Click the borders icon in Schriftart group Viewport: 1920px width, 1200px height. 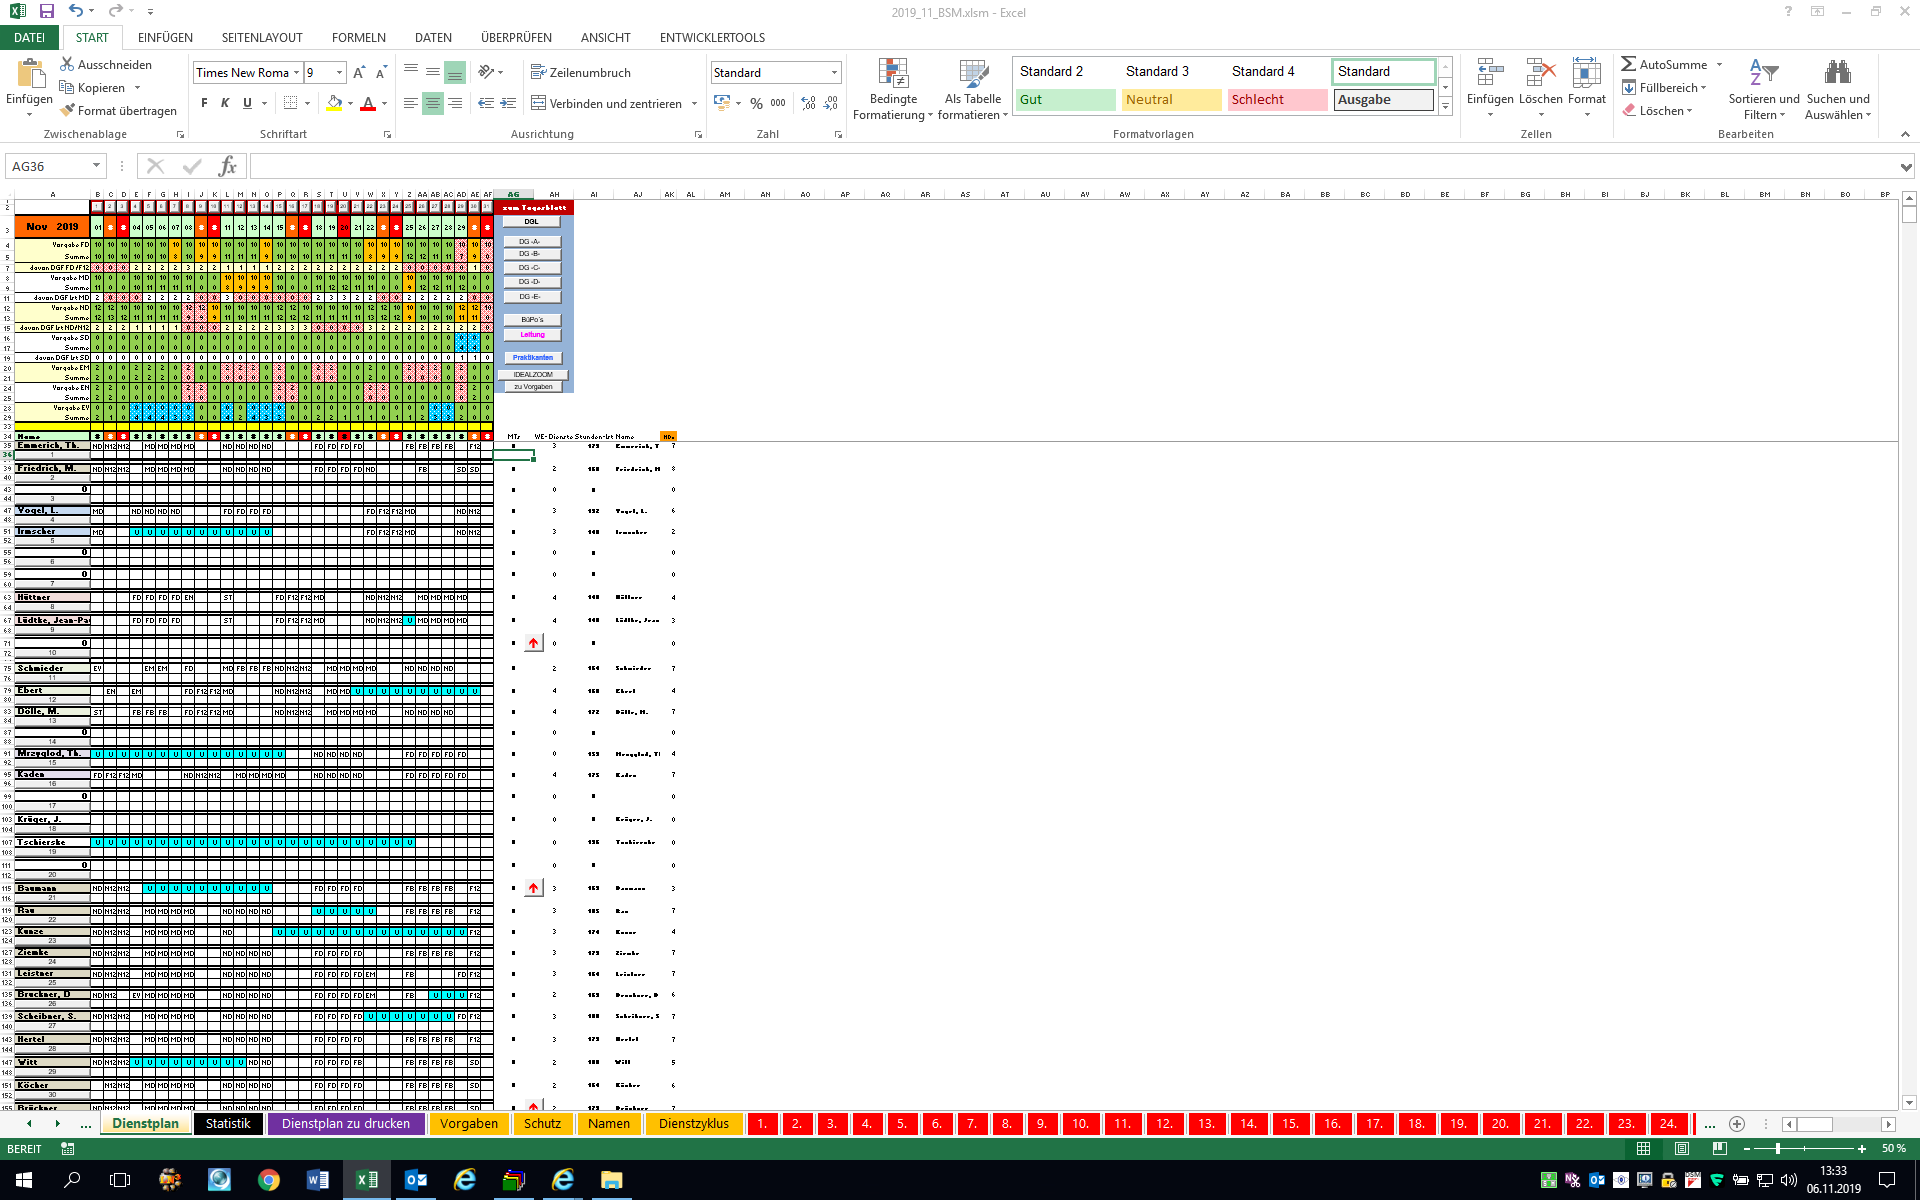pos(290,103)
